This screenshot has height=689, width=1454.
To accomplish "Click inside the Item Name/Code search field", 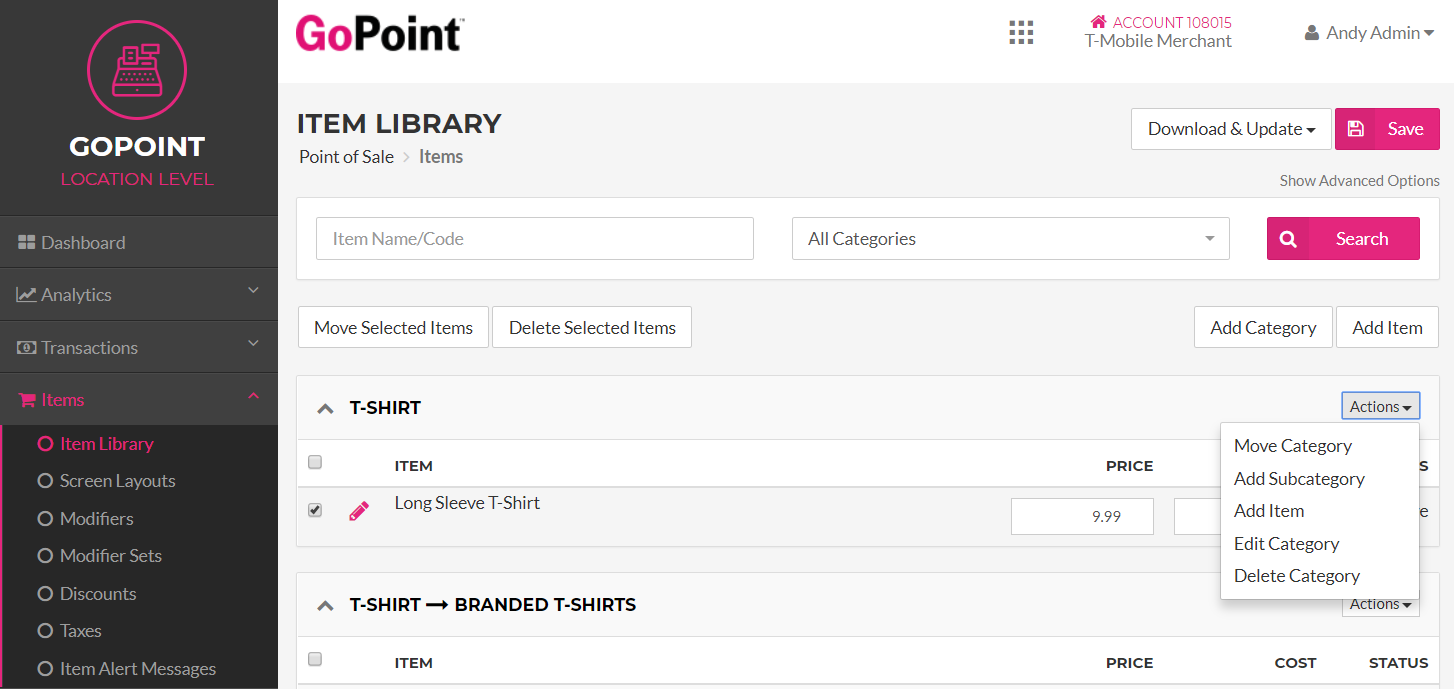I will 535,238.
